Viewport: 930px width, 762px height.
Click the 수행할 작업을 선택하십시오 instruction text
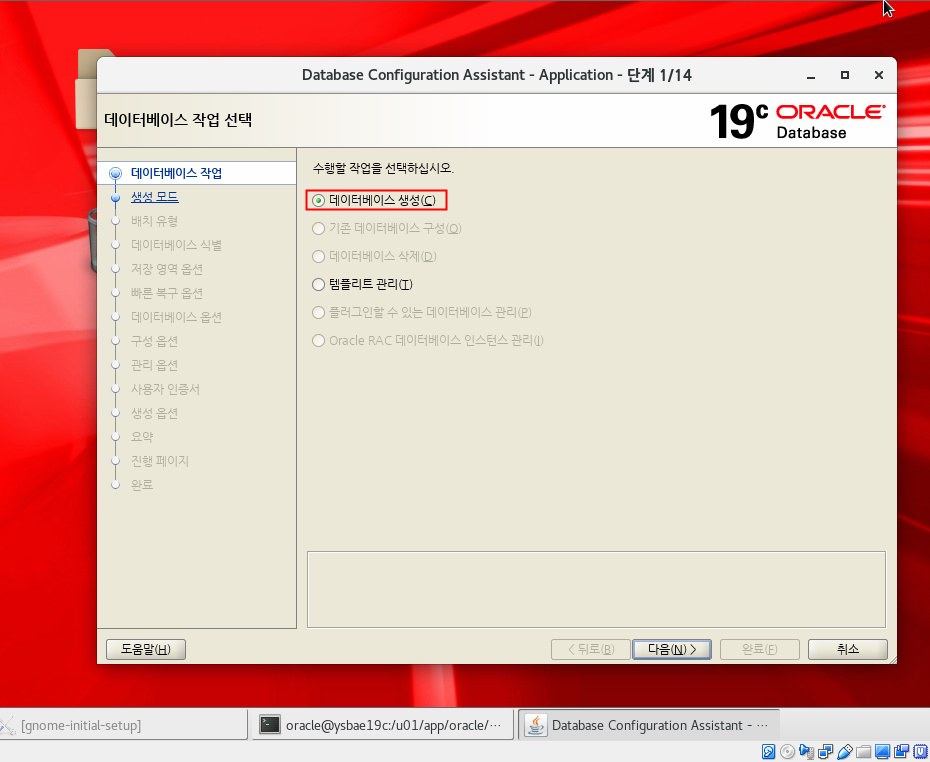[x=383, y=168]
